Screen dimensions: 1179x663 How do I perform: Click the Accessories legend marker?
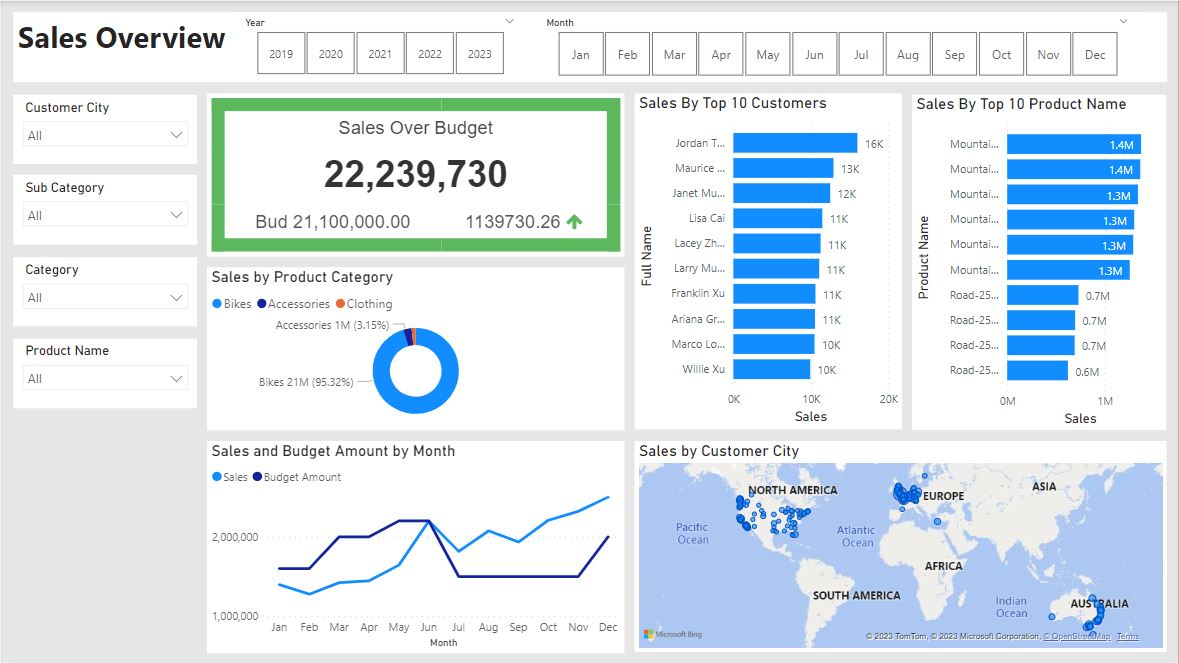click(x=262, y=304)
